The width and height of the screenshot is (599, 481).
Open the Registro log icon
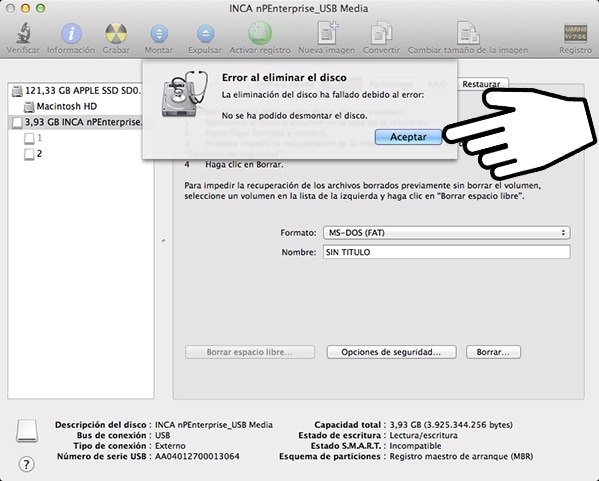pyautogui.click(x=575, y=33)
